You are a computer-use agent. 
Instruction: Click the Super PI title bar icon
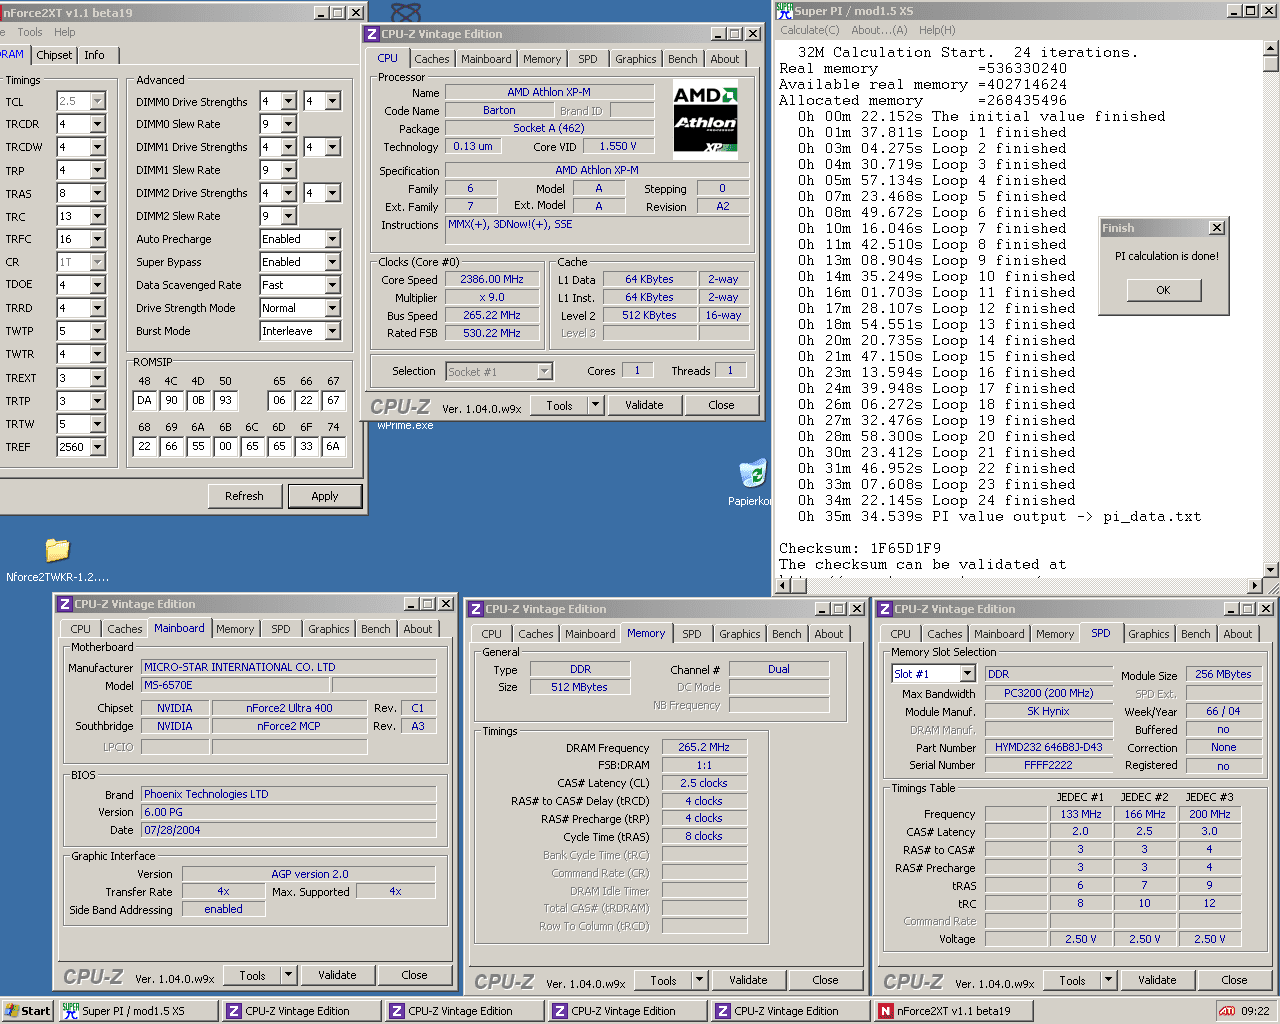coord(784,11)
